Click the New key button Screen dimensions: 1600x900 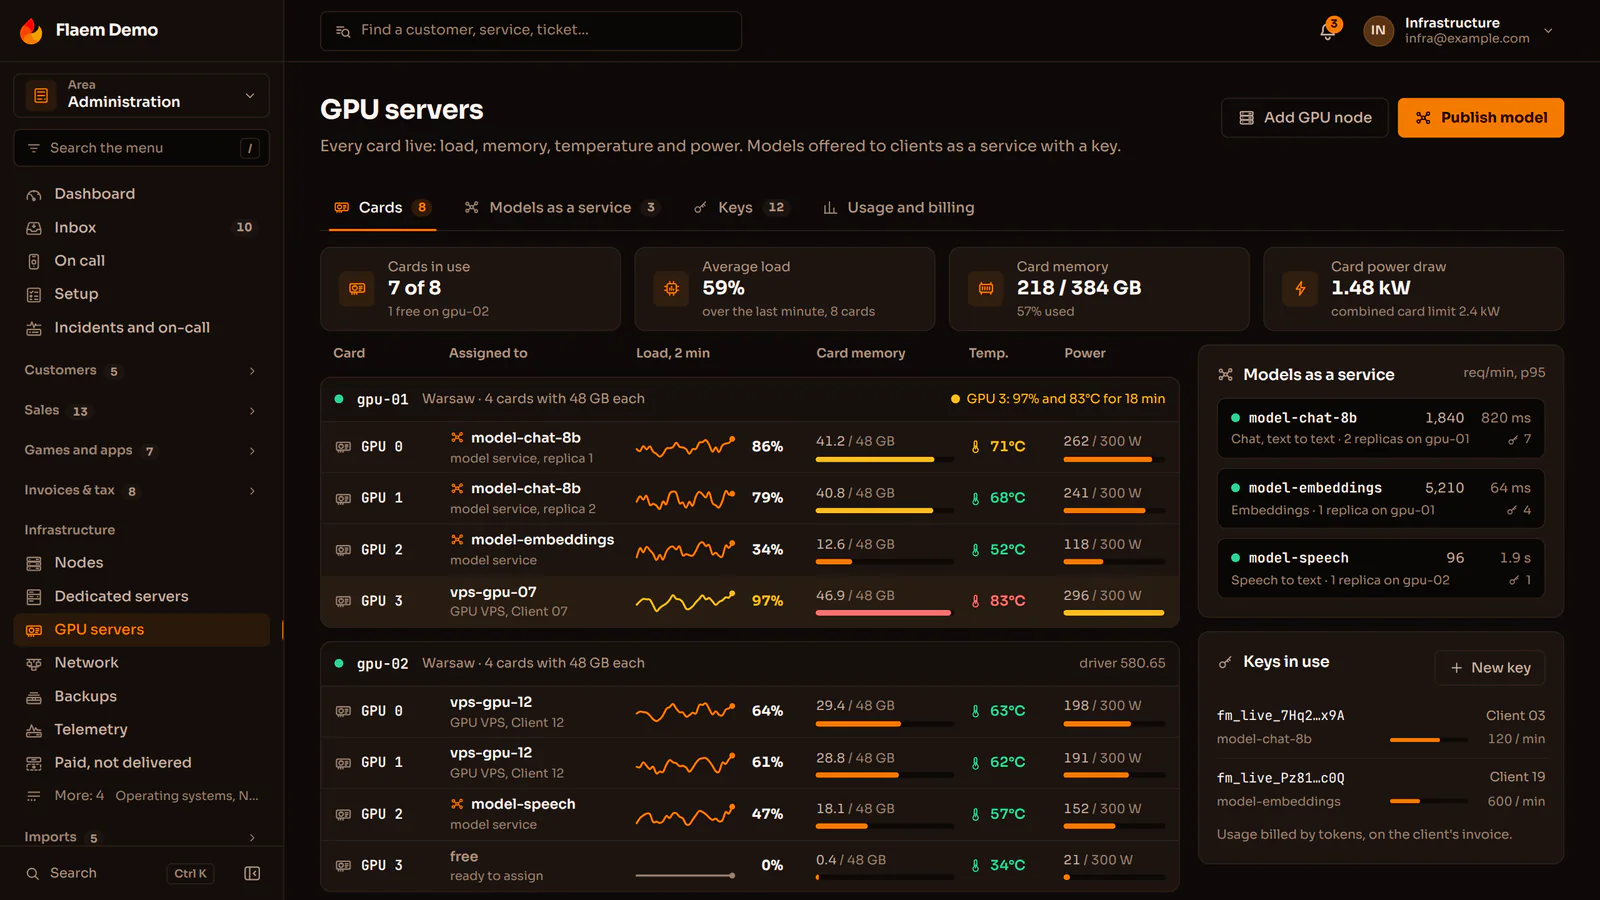tap(1490, 668)
